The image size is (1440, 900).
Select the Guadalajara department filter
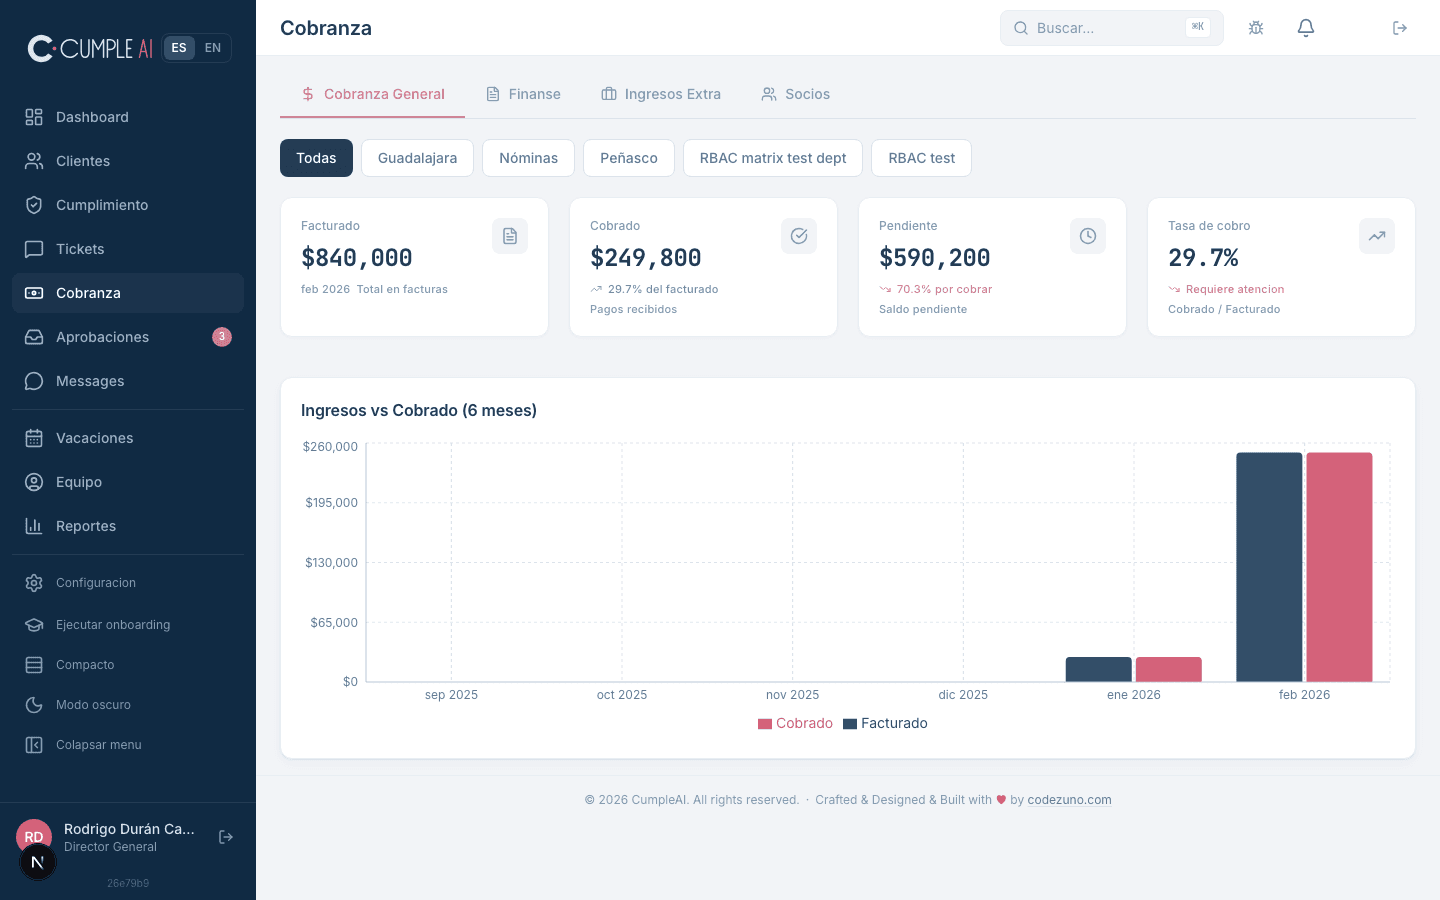(x=417, y=158)
